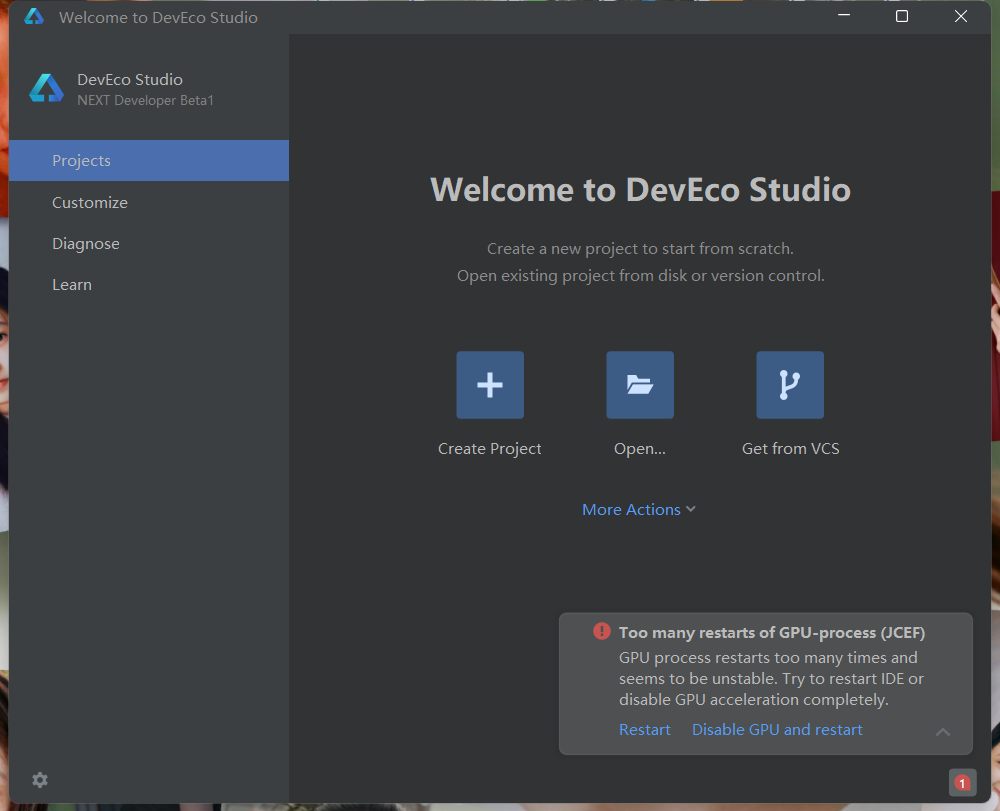Click the DevEco icon in title bar
Screen dimensions: 1000x811
pos(34,17)
